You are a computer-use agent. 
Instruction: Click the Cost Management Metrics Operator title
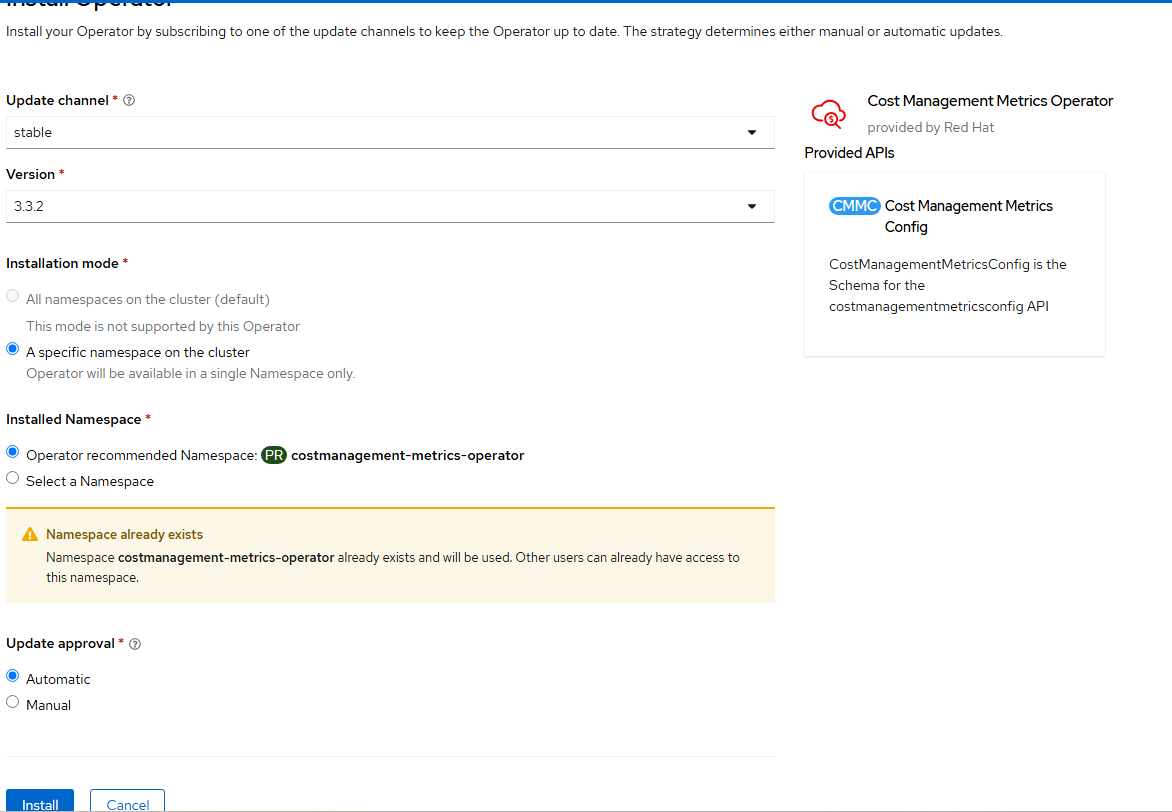pos(990,101)
